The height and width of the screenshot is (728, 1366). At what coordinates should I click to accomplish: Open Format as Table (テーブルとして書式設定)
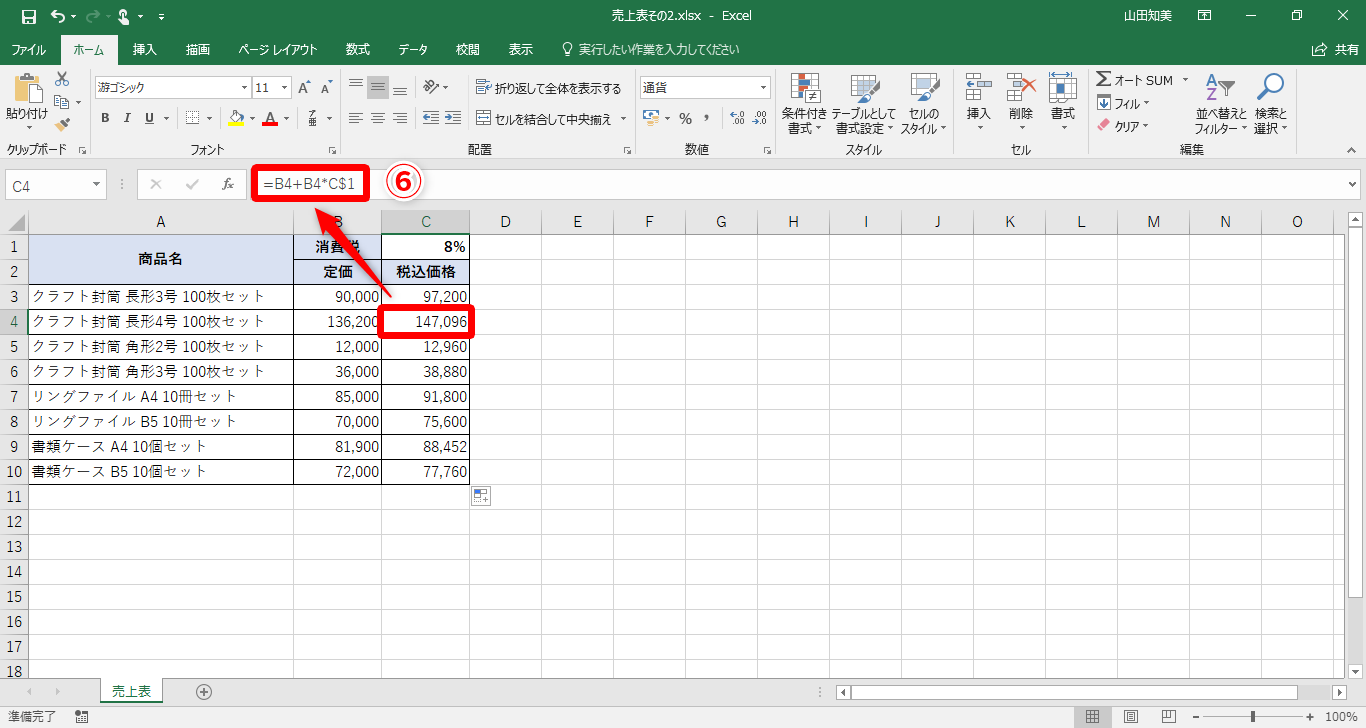click(x=863, y=104)
